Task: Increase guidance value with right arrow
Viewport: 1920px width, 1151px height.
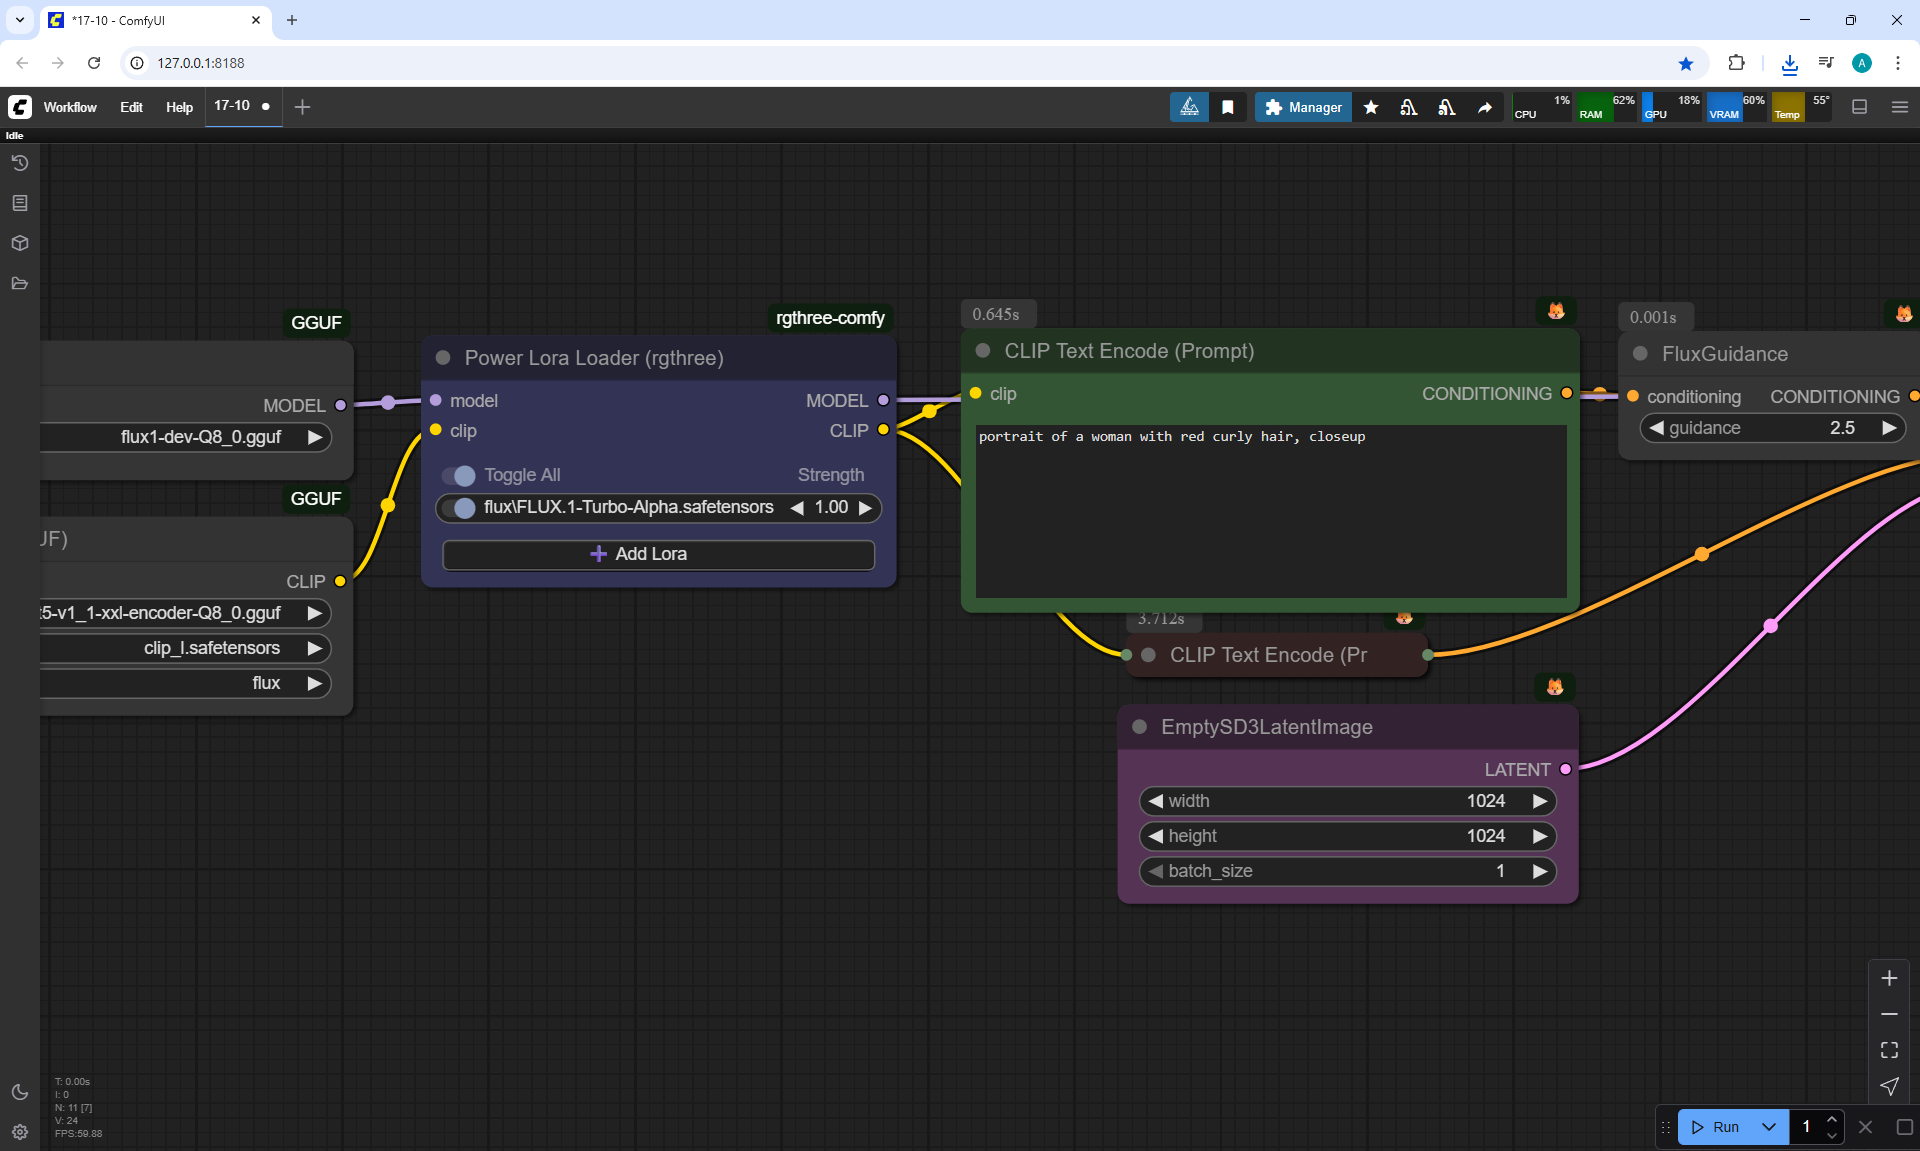Action: pos(1888,428)
